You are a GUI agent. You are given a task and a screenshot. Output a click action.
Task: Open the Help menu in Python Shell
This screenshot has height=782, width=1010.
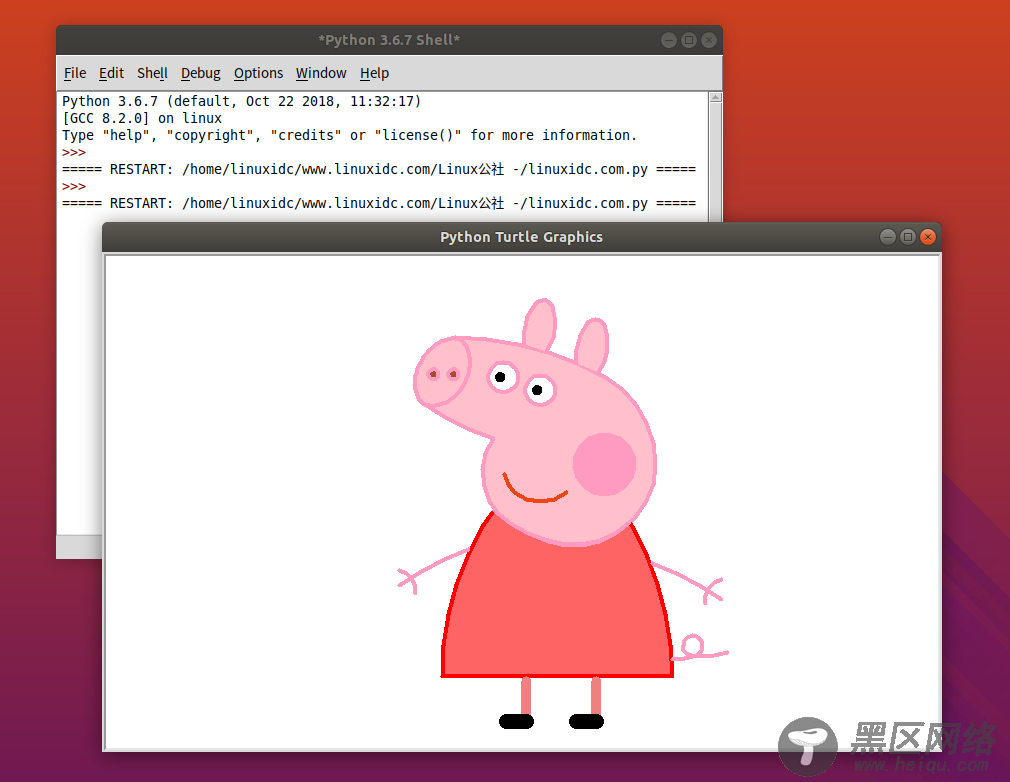374,73
